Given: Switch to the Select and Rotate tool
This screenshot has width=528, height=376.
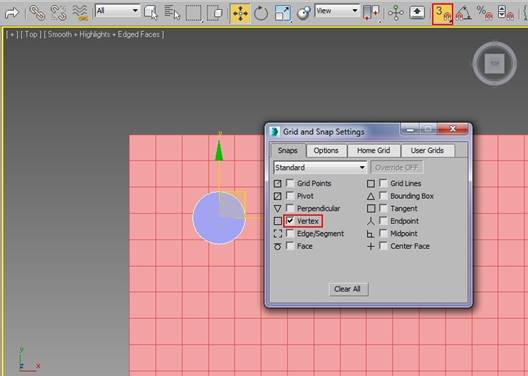Looking at the screenshot, I should [x=261, y=13].
